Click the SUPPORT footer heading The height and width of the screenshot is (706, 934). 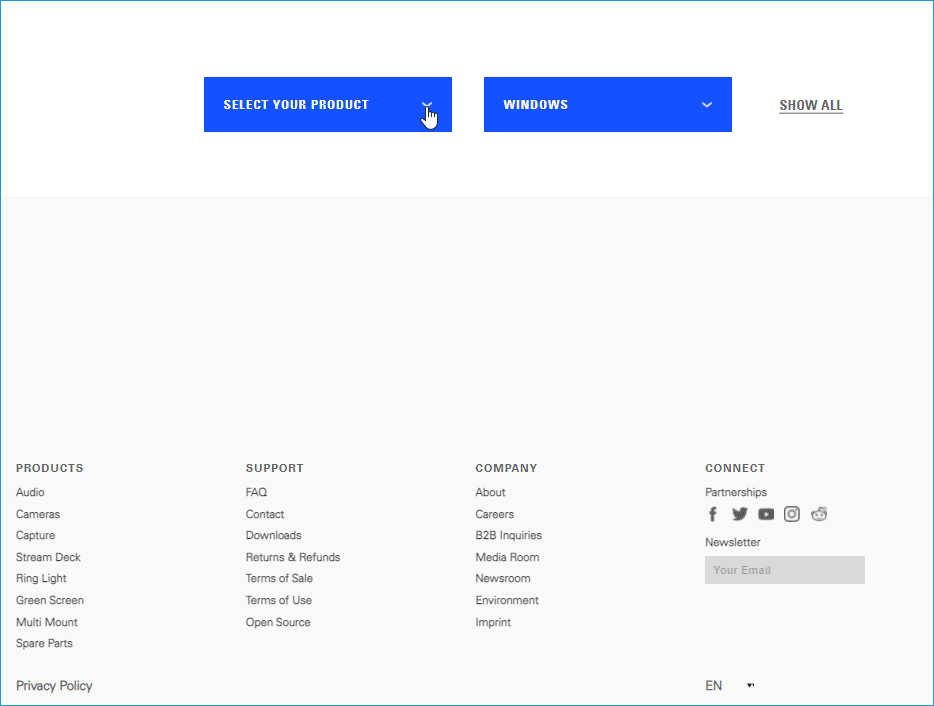275,468
